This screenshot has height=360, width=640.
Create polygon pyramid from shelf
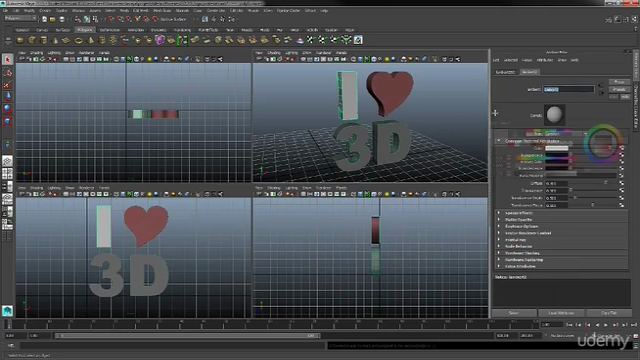click(x=90, y=40)
